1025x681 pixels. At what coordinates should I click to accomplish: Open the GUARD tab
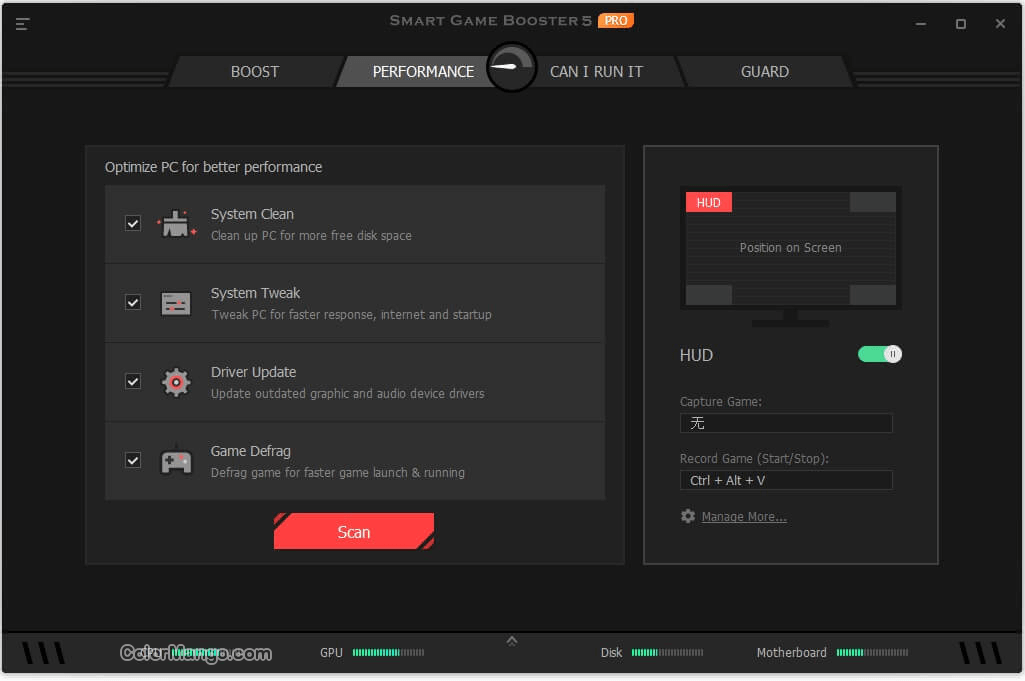tap(765, 71)
